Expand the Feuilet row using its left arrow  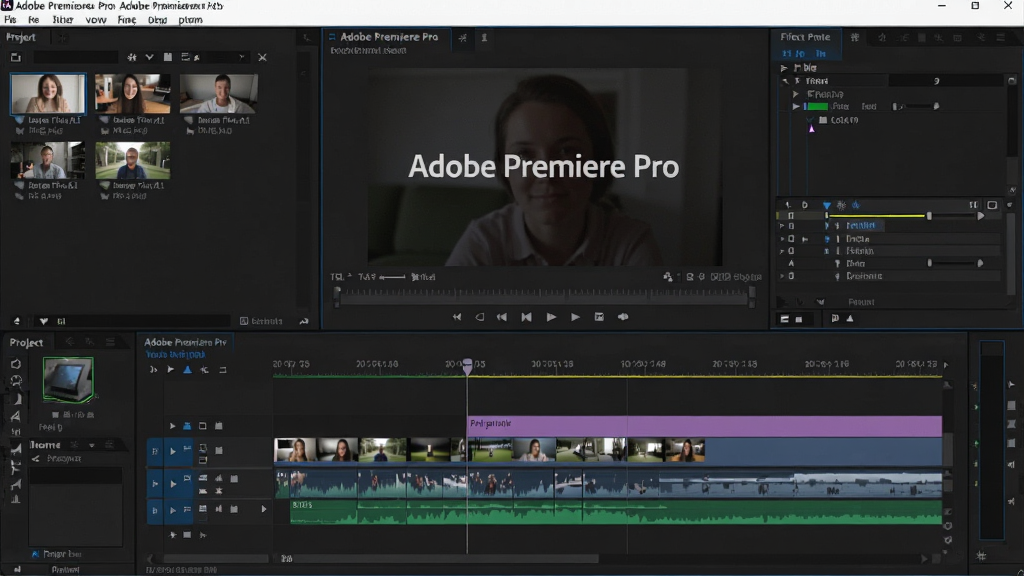point(782,226)
